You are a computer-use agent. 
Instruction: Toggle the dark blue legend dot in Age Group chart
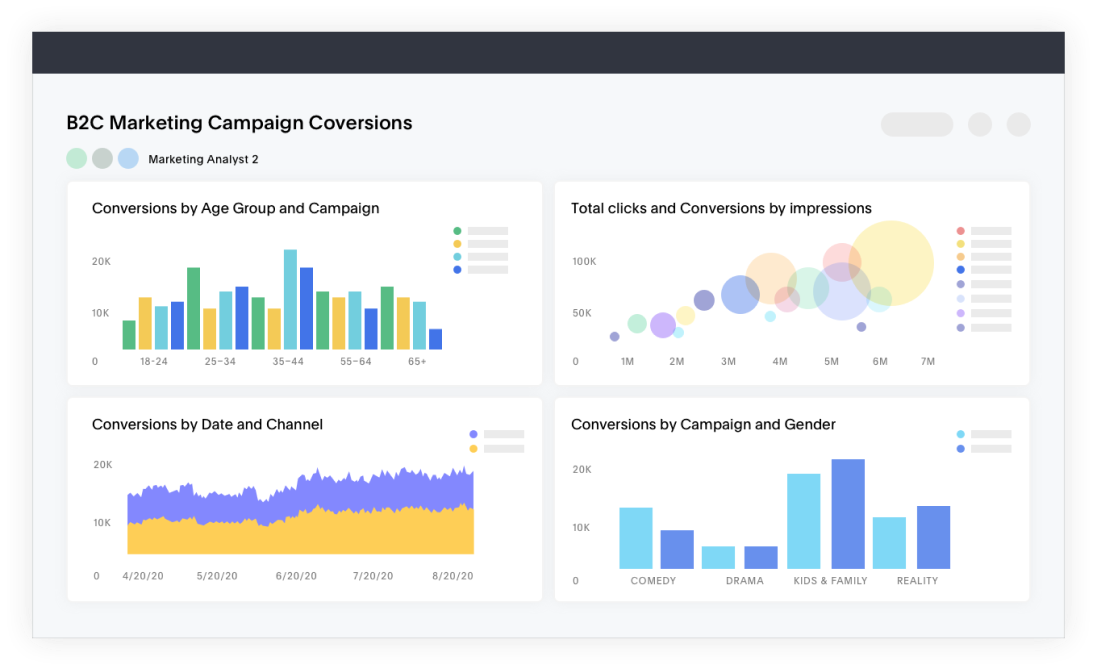pos(457,270)
